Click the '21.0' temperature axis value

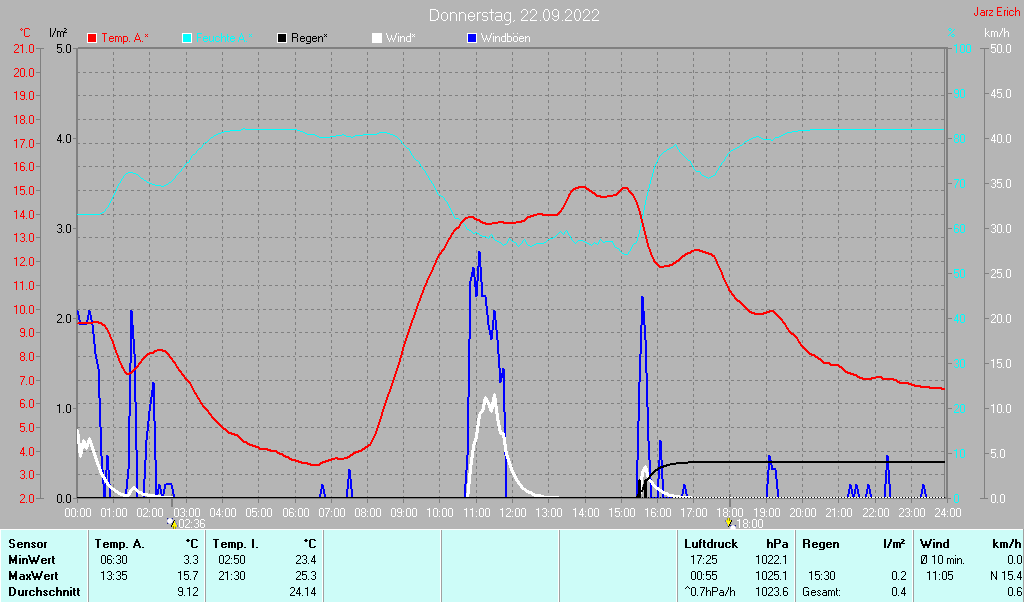pos(24,49)
